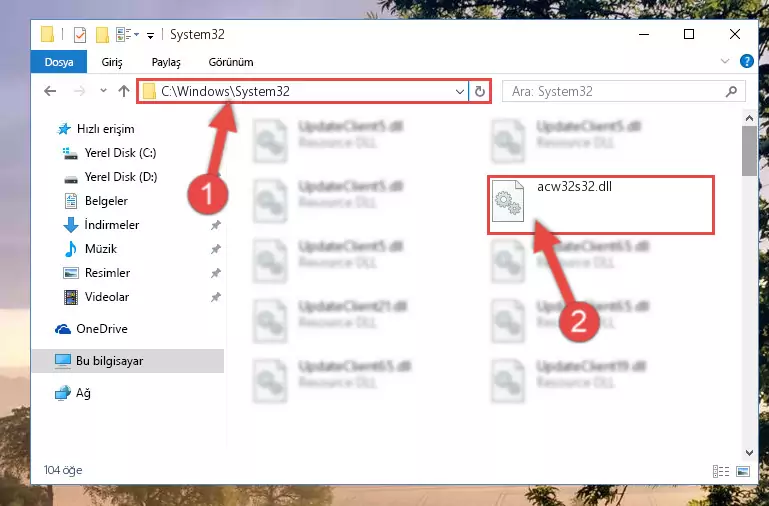Image resolution: width=769 pixels, height=506 pixels.
Task: Open the Paylaş ribbon tab
Action: pos(166,62)
